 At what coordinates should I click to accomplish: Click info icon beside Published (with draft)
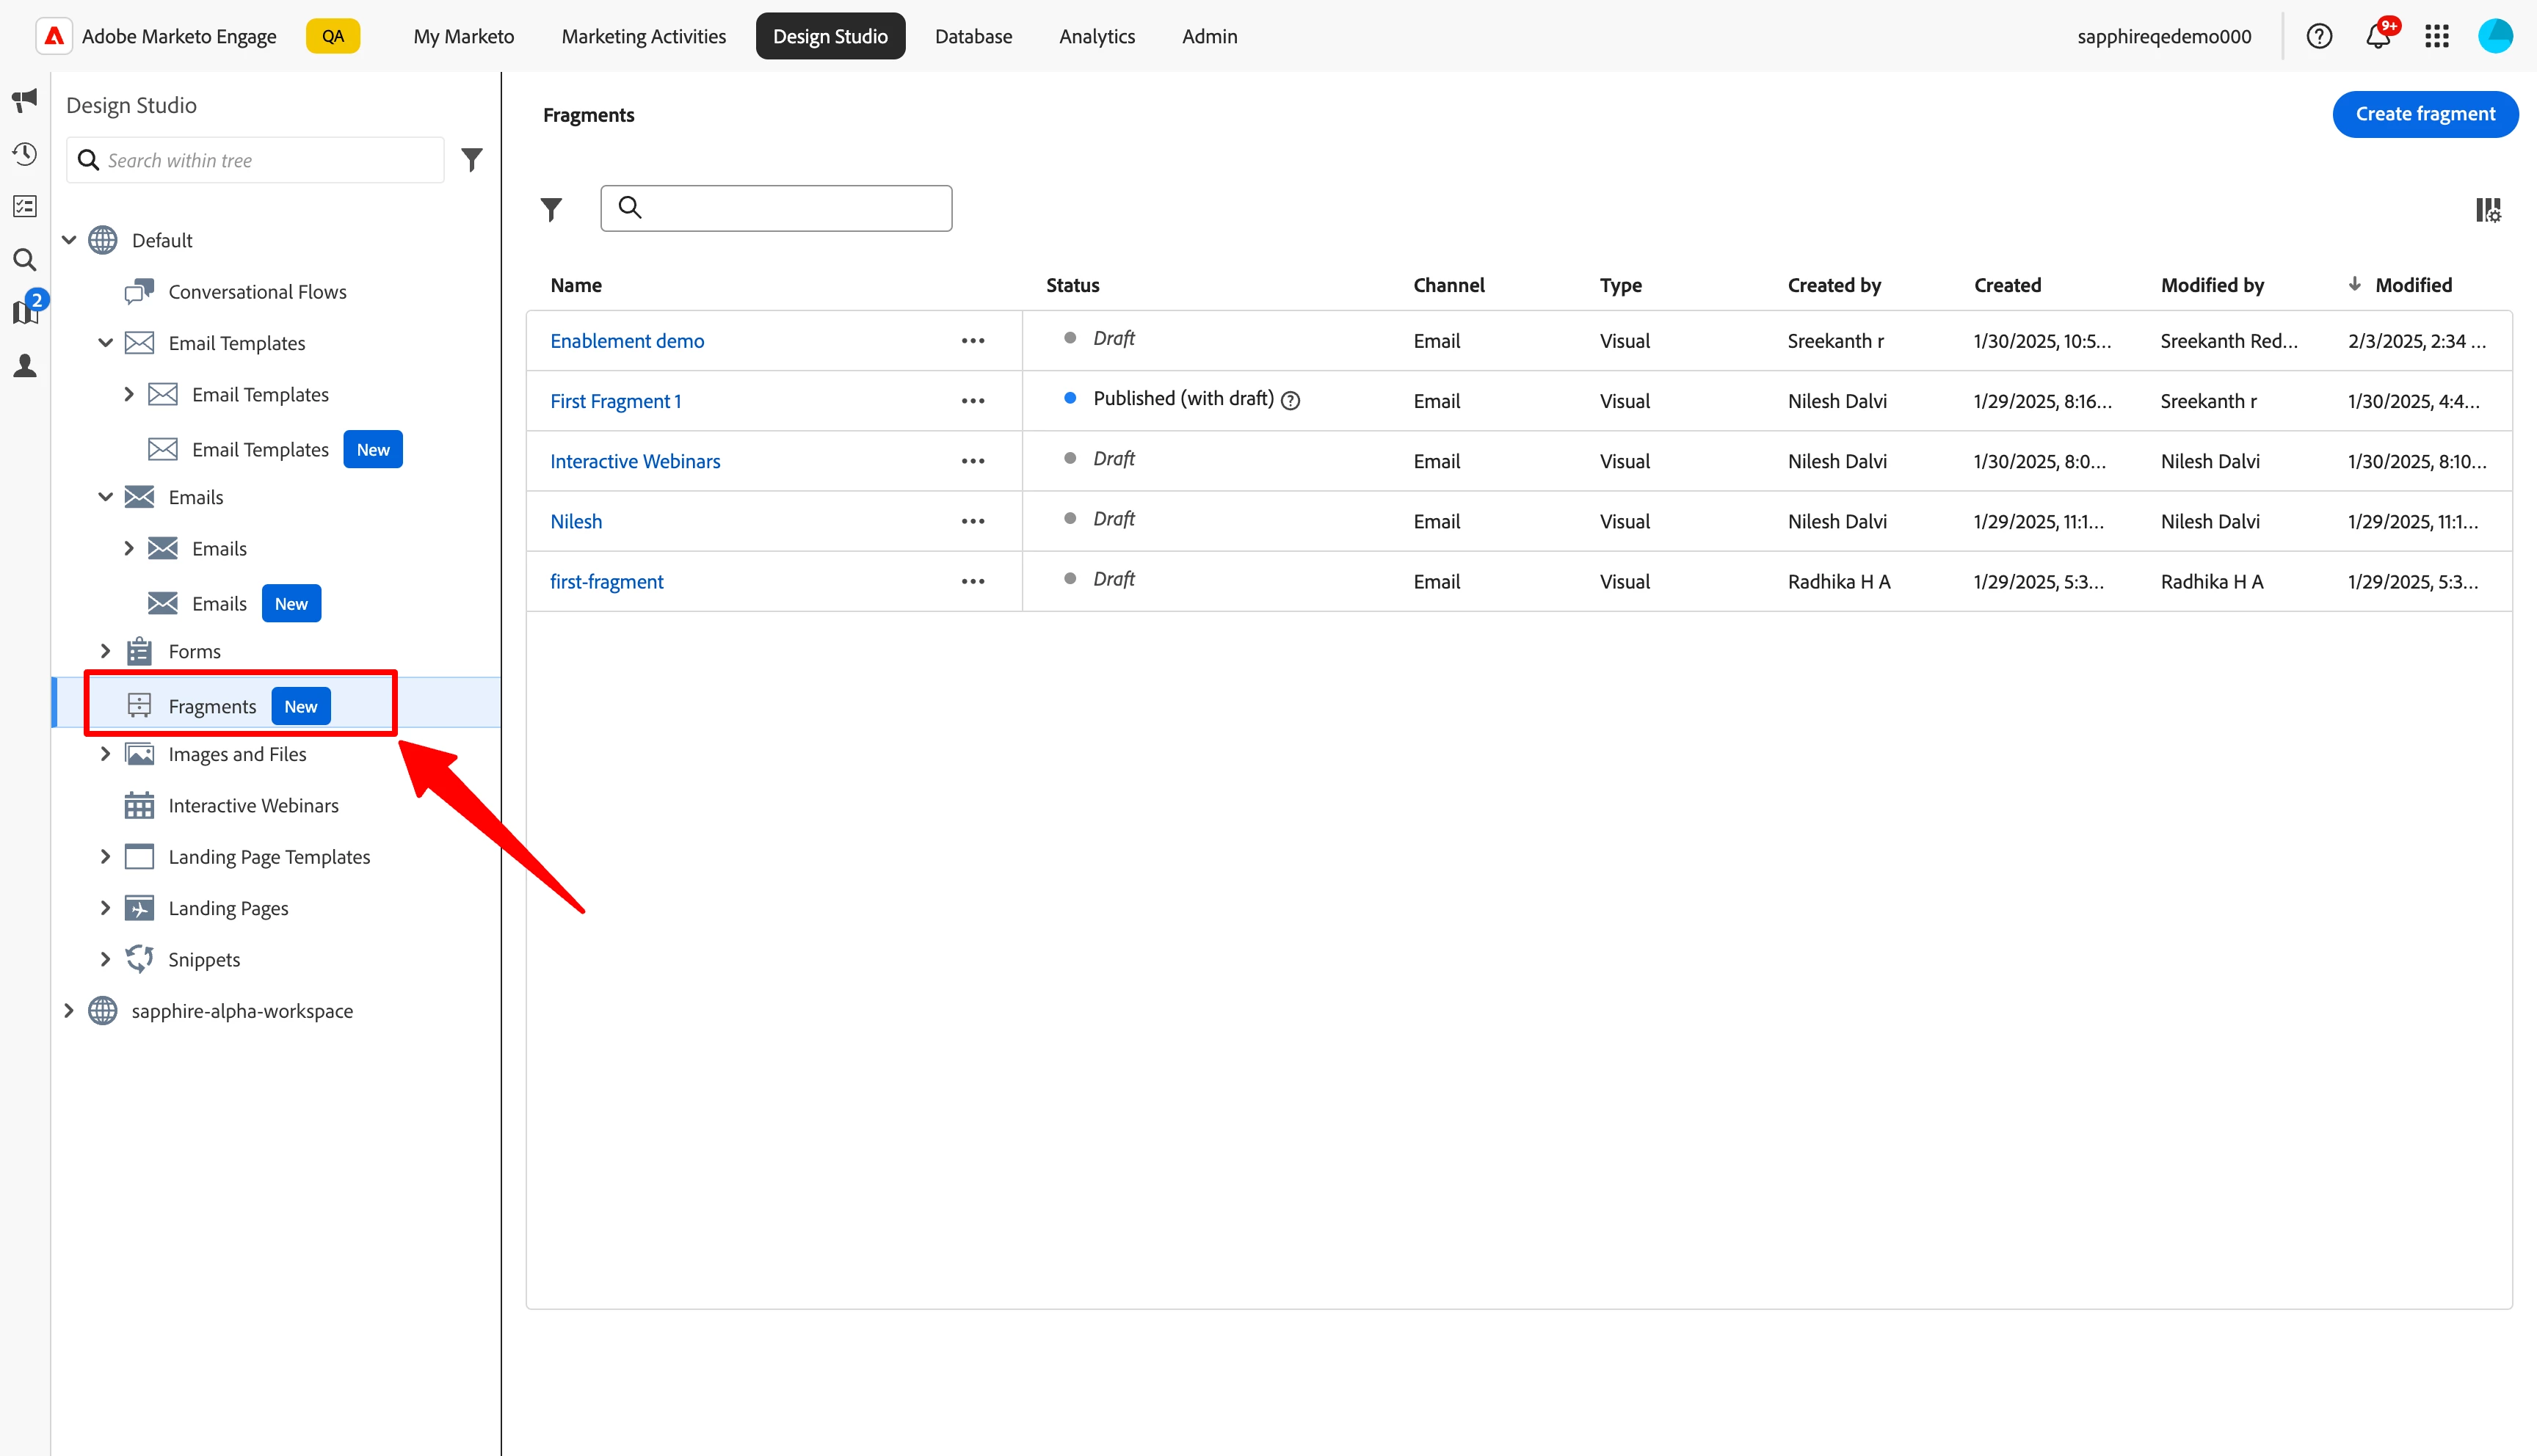click(1291, 400)
